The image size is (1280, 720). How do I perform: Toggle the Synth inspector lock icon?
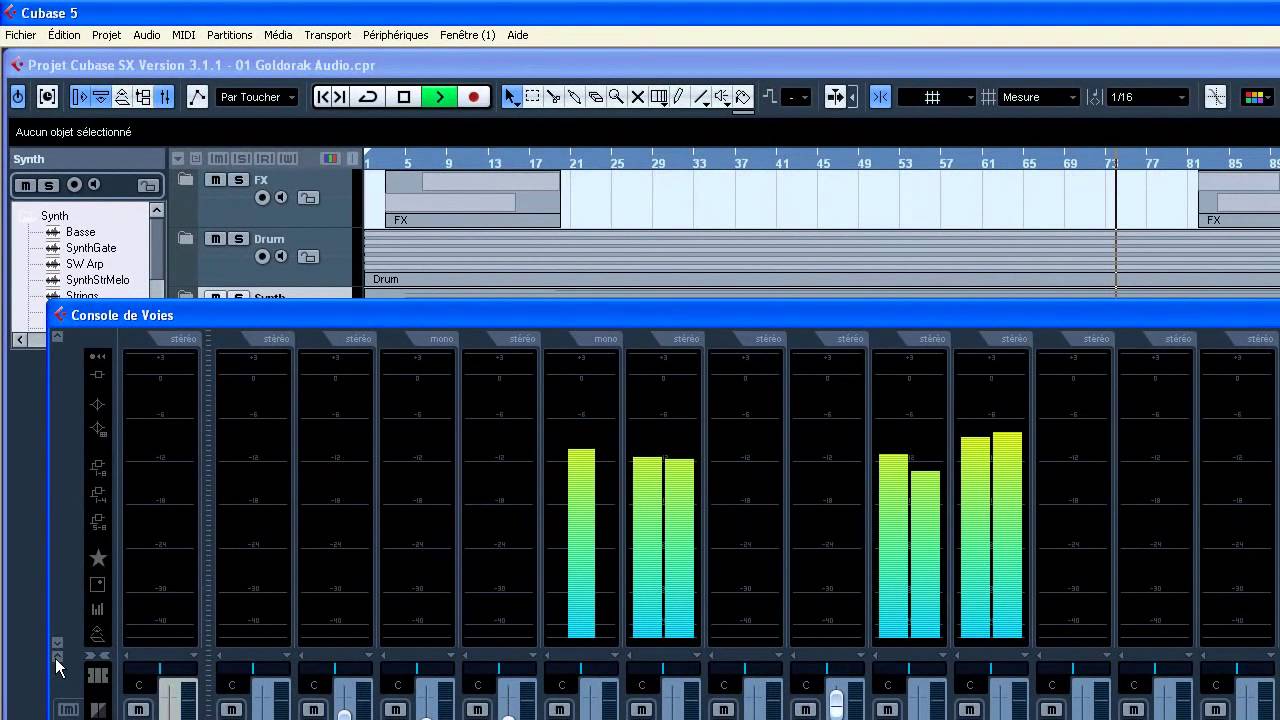click(x=147, y=185)
